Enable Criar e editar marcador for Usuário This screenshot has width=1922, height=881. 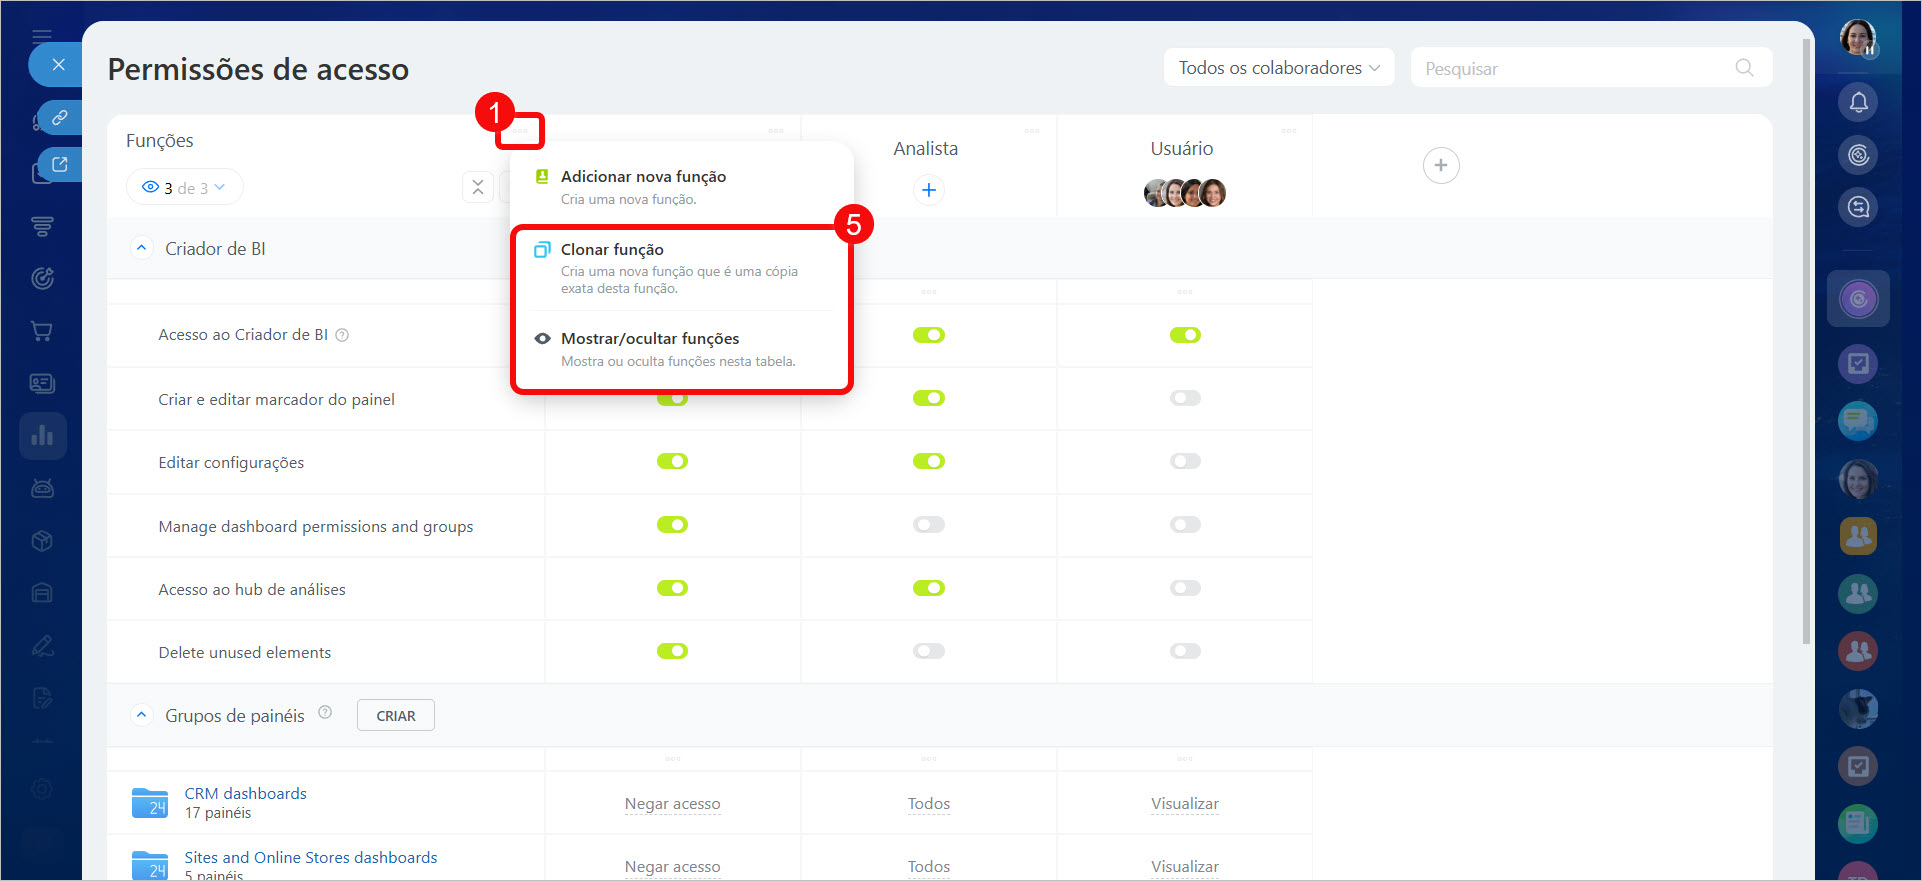(1185, 398)
